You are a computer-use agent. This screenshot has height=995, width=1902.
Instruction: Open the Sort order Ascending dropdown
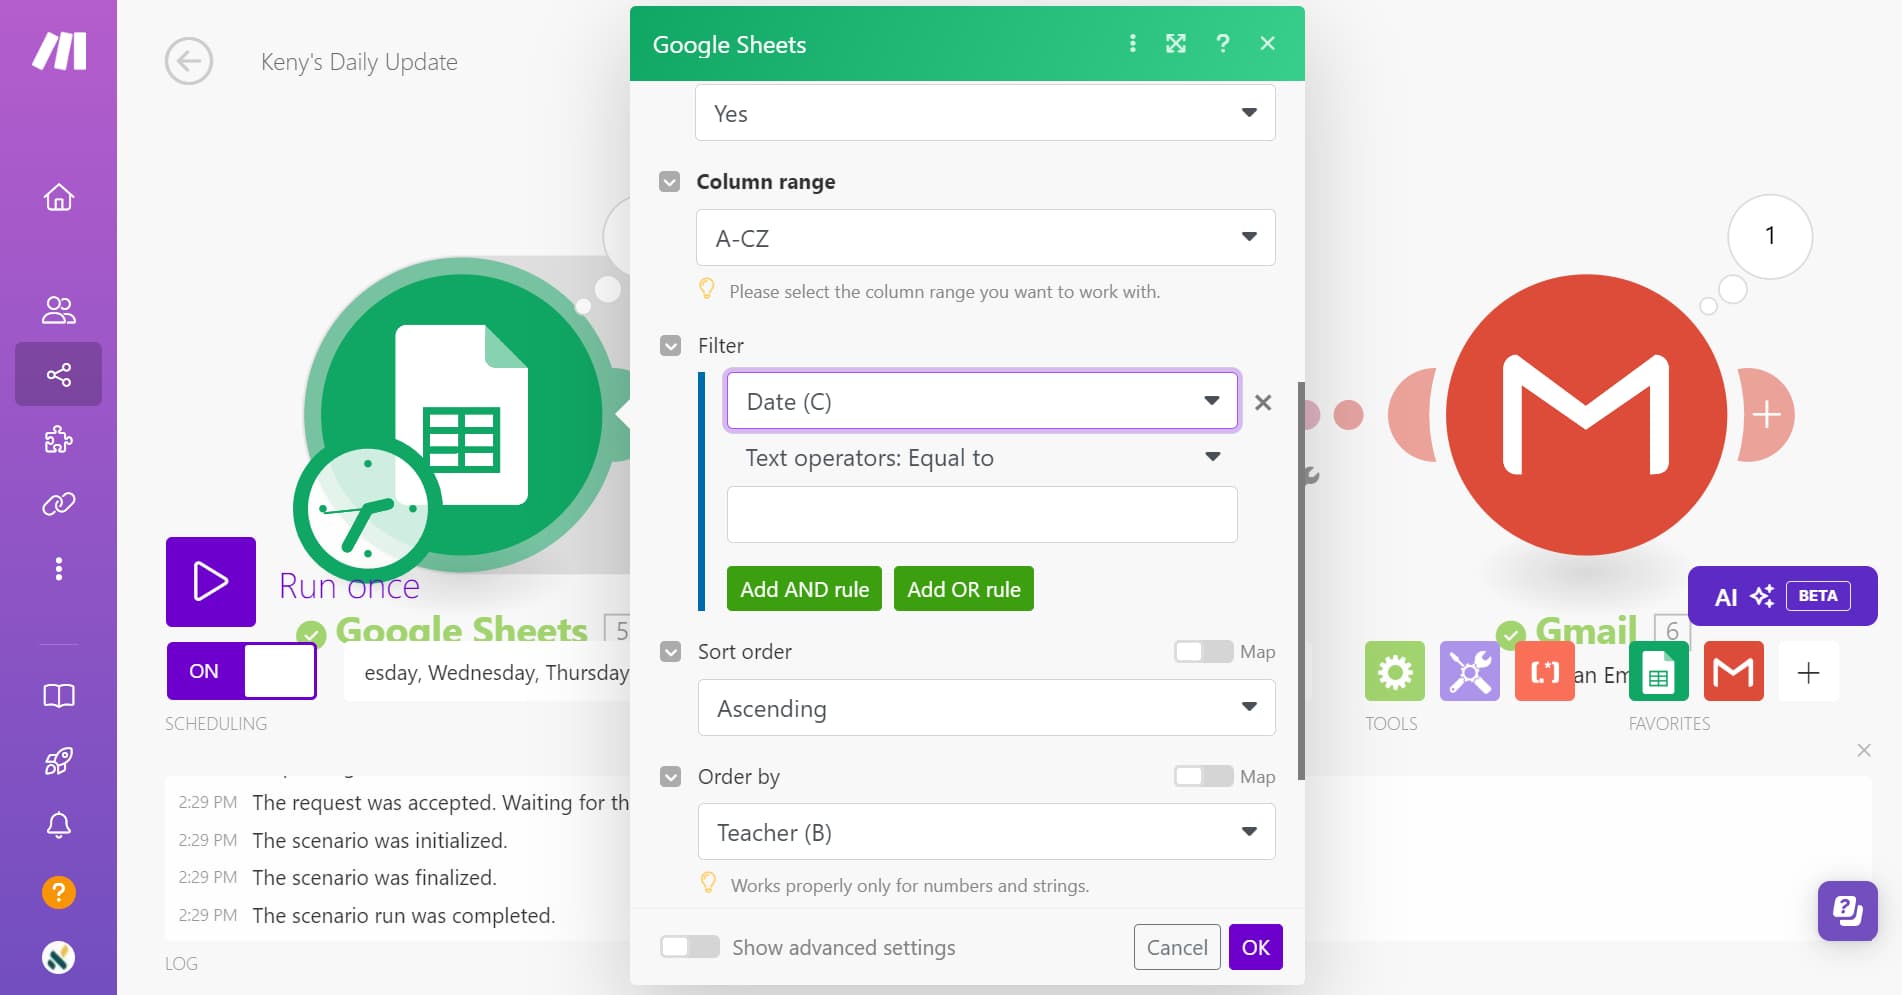click(x=986, y=708)
